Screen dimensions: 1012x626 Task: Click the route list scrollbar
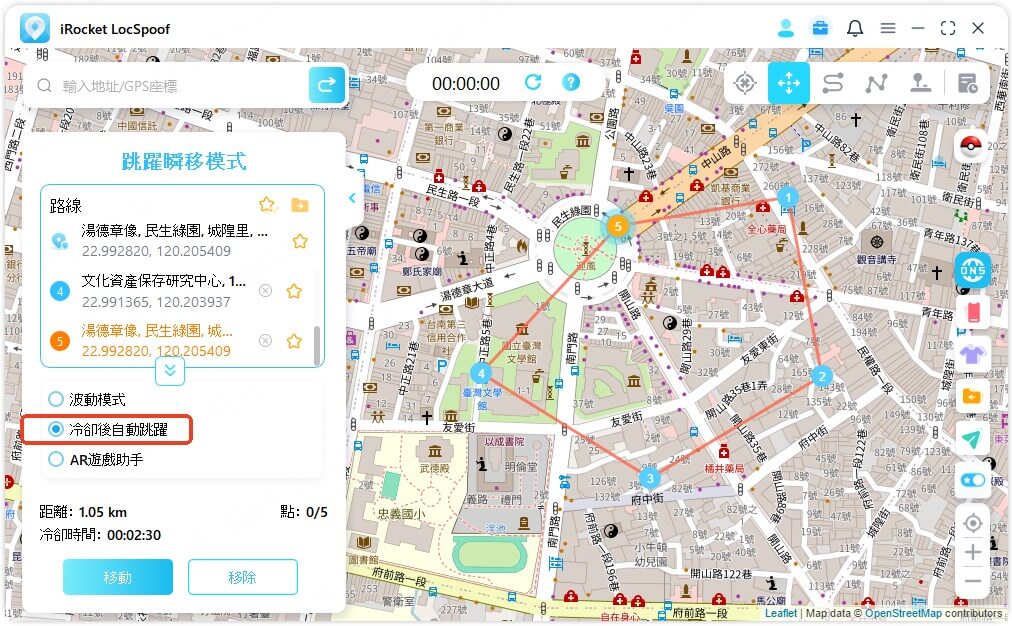(x=317, y=345)
